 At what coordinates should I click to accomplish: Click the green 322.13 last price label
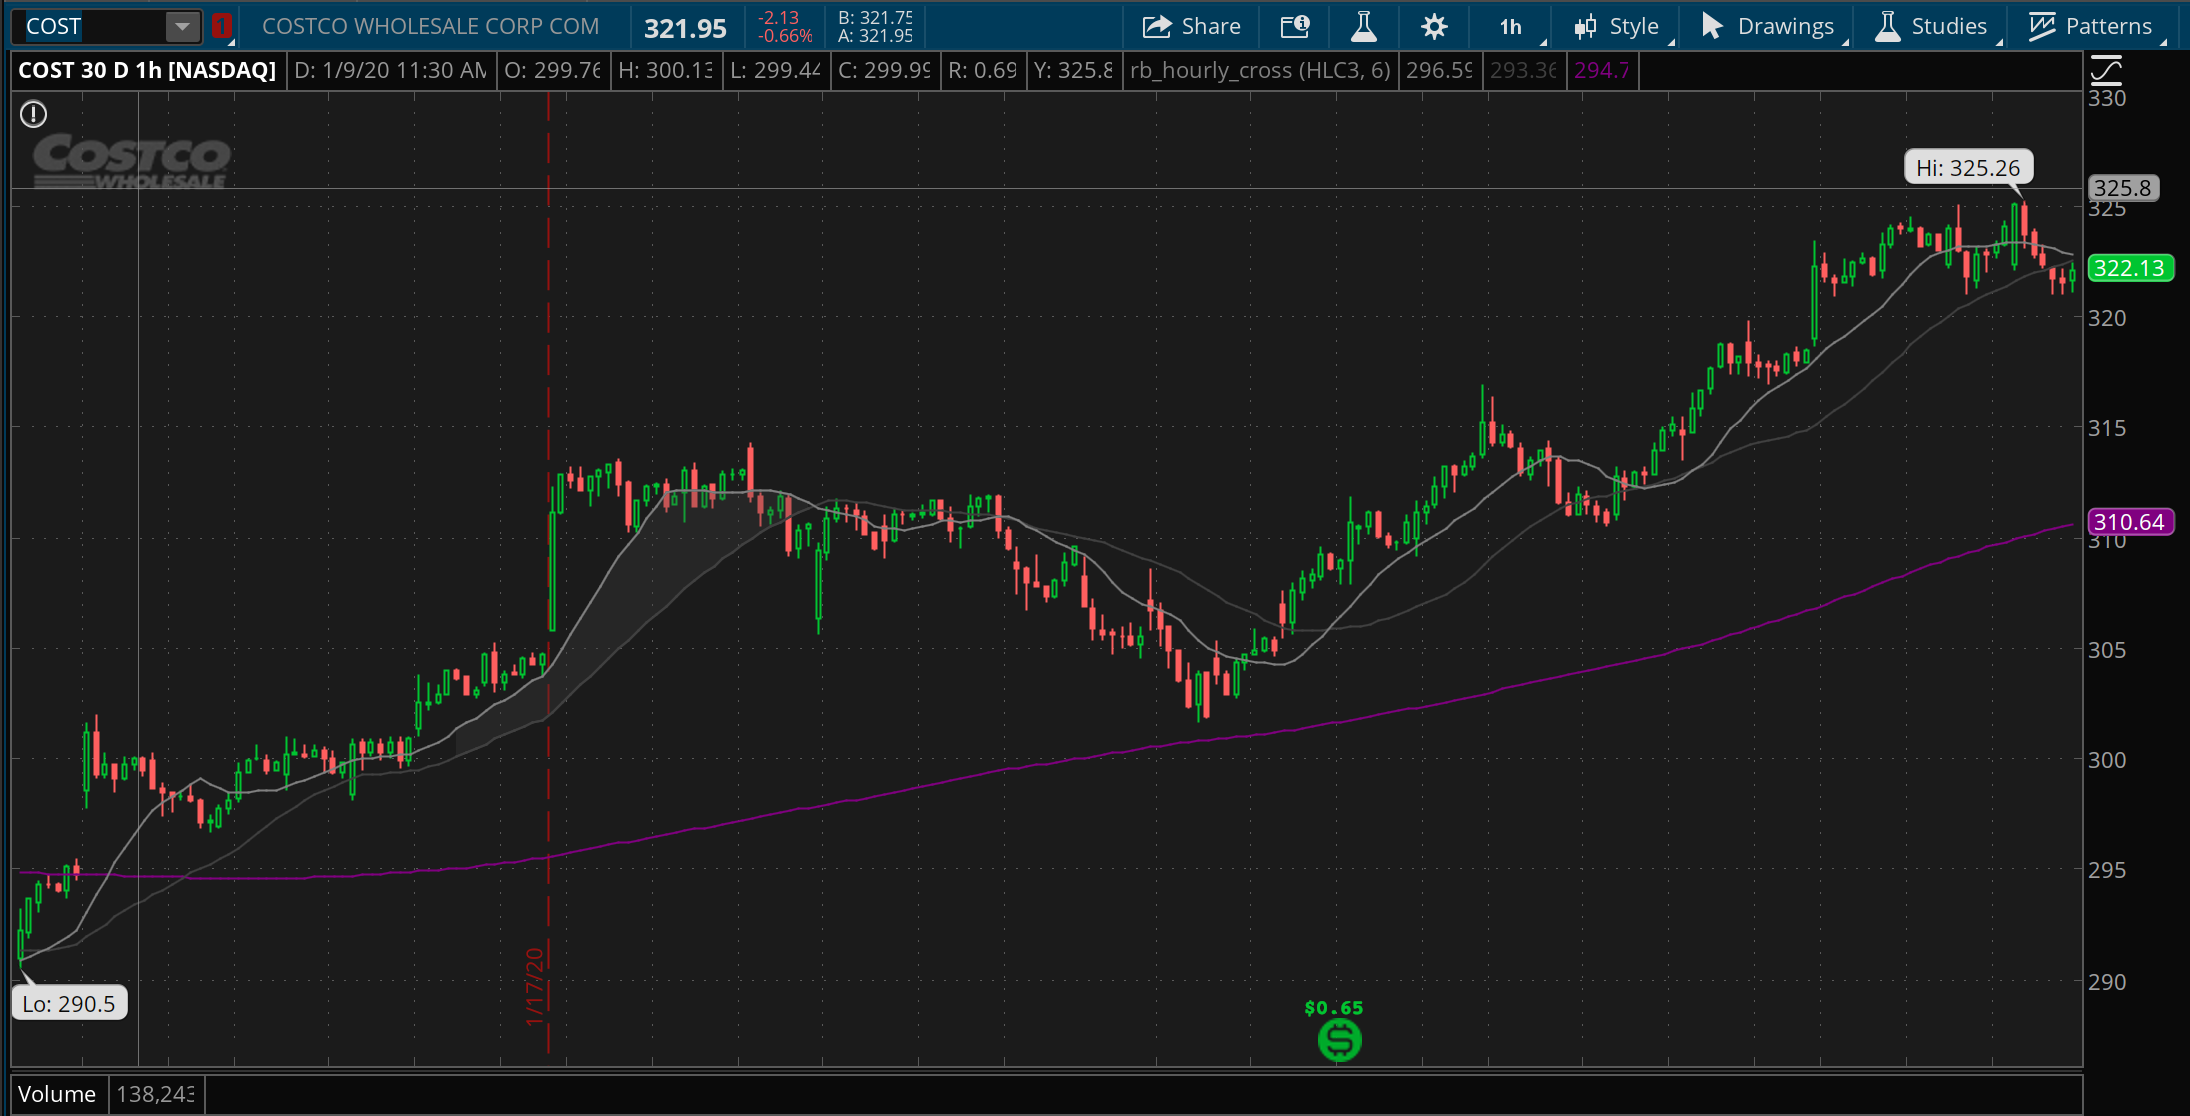2129,268
